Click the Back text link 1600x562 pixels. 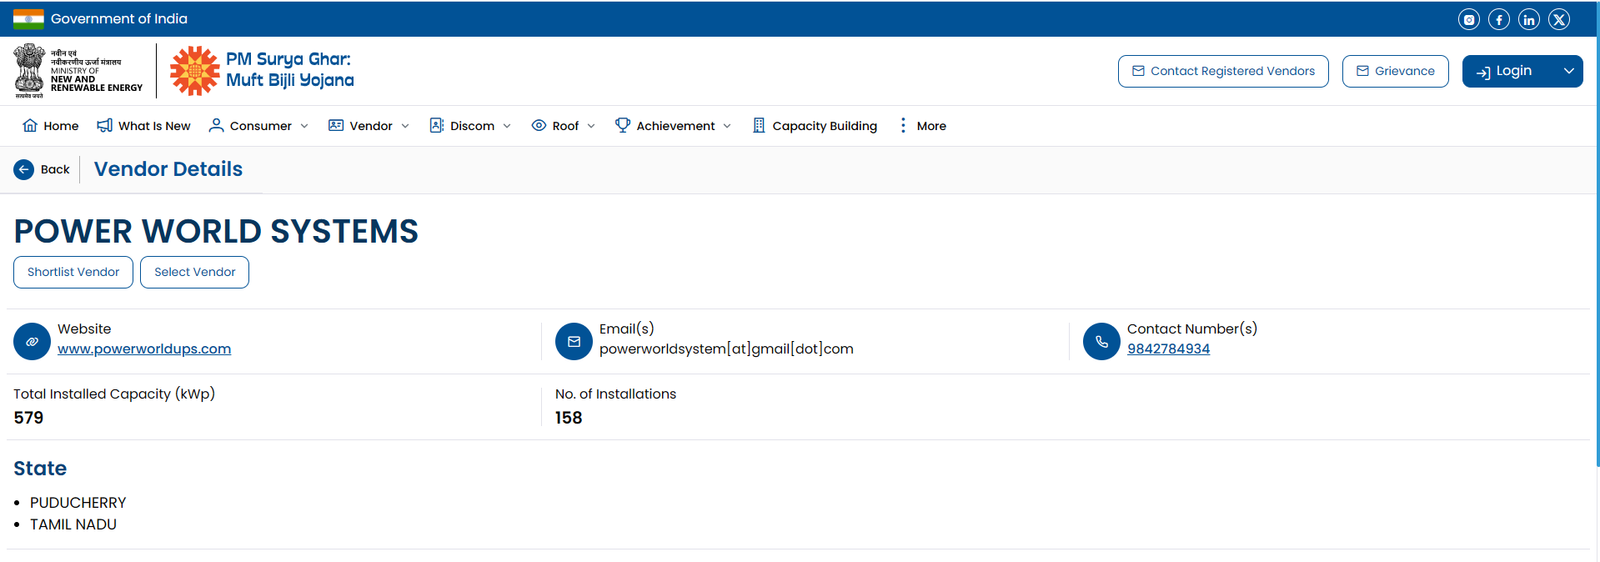coord(55,170)
